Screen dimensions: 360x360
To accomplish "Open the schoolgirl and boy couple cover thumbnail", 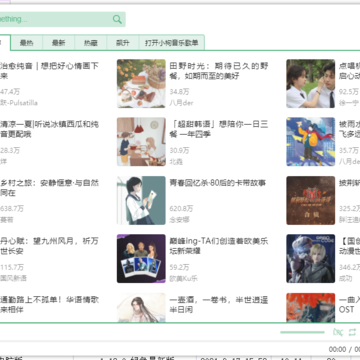I will [311, 84].
